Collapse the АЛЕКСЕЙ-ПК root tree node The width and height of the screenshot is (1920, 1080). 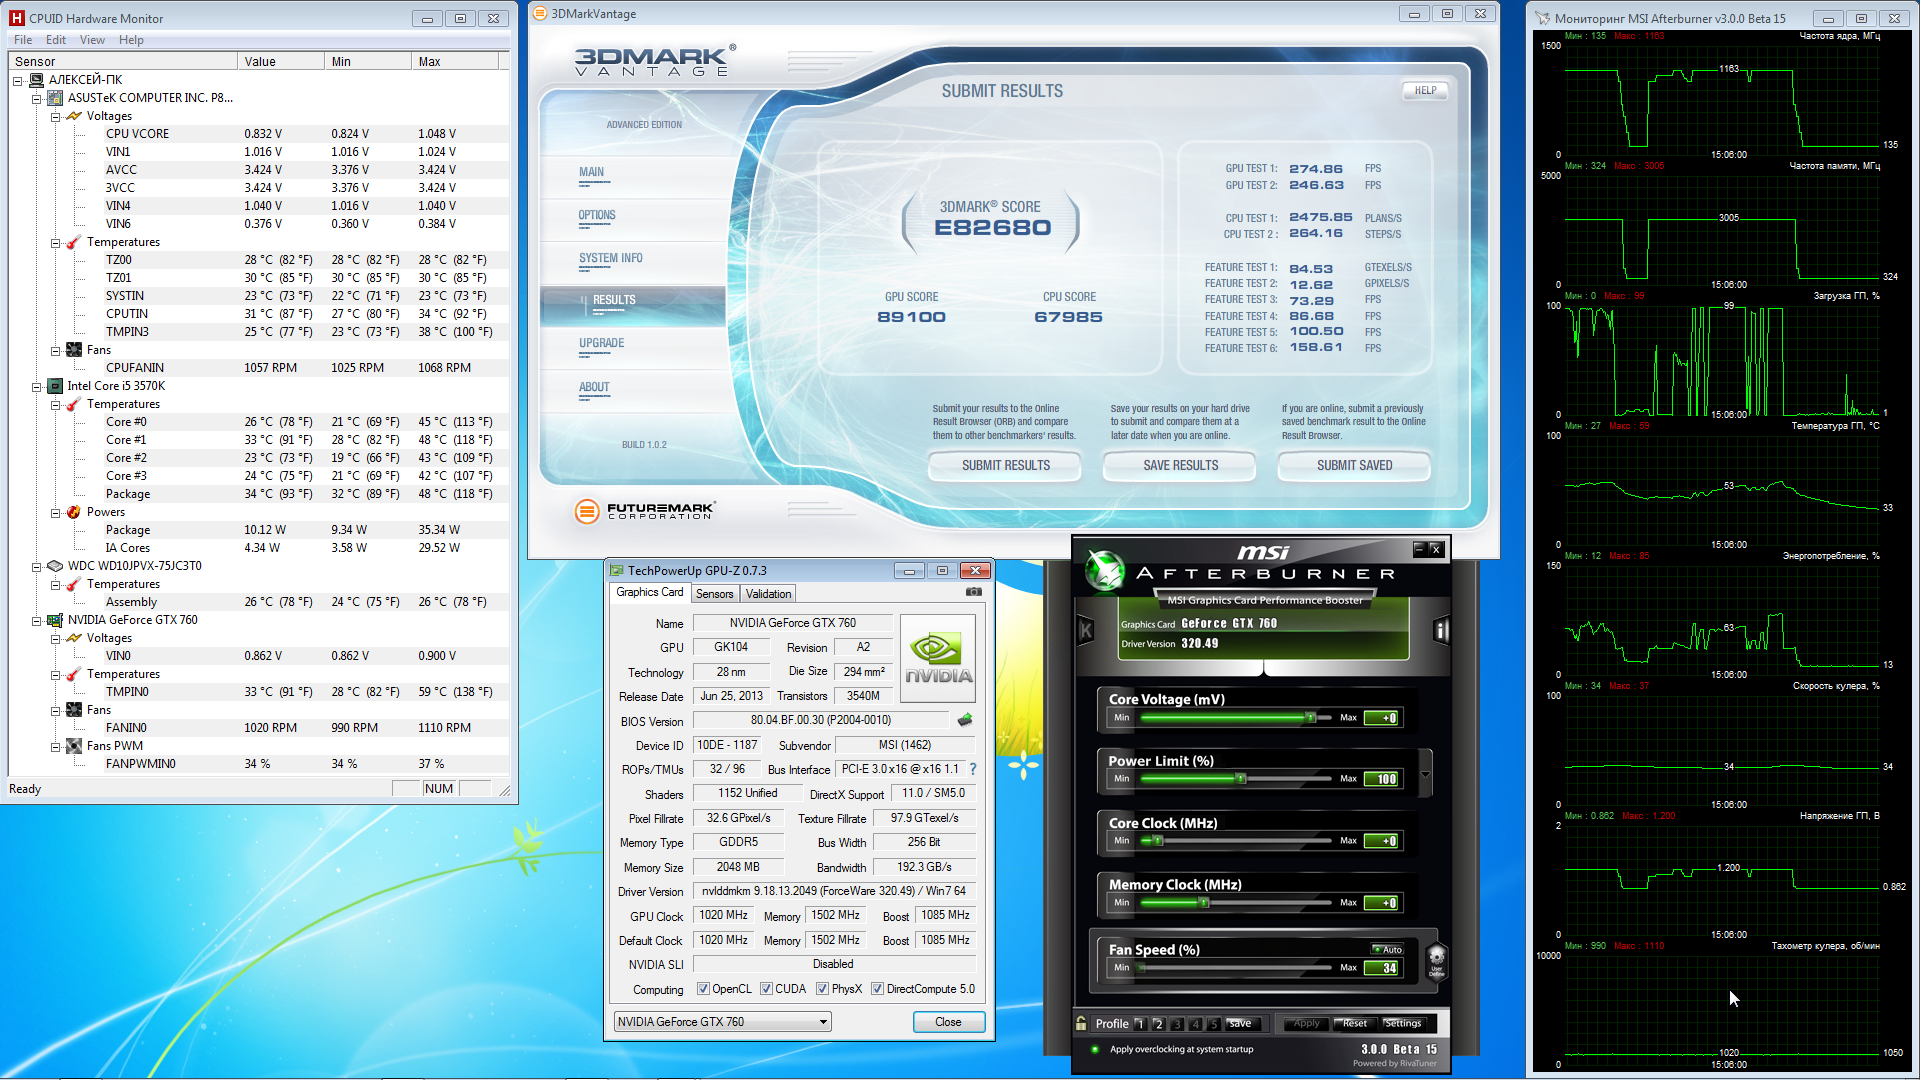point(18,81)
